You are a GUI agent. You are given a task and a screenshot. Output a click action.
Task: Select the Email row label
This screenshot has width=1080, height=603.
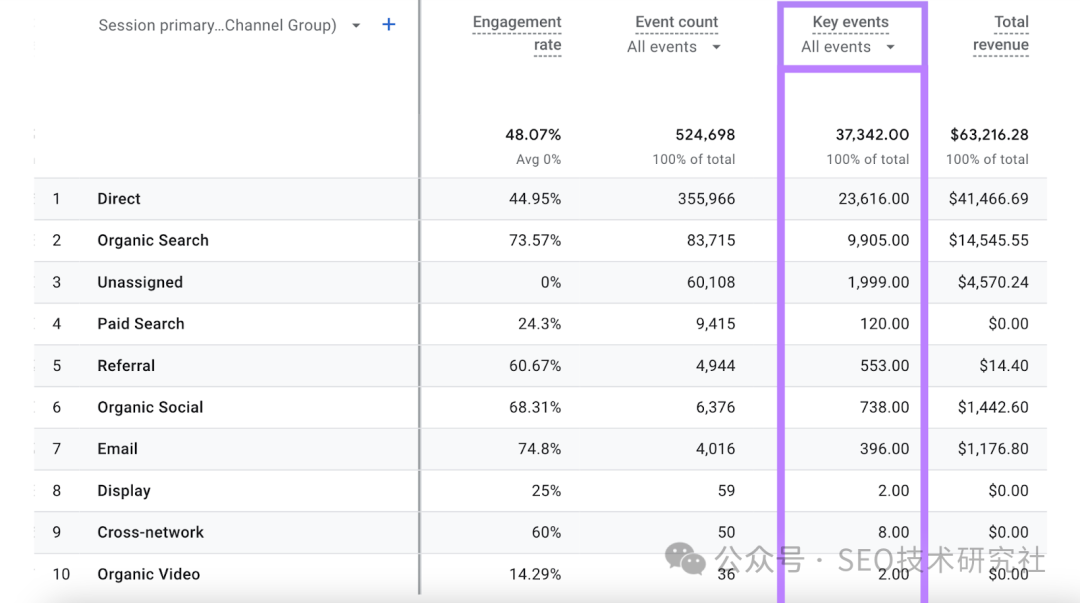[x=117, y=449]
